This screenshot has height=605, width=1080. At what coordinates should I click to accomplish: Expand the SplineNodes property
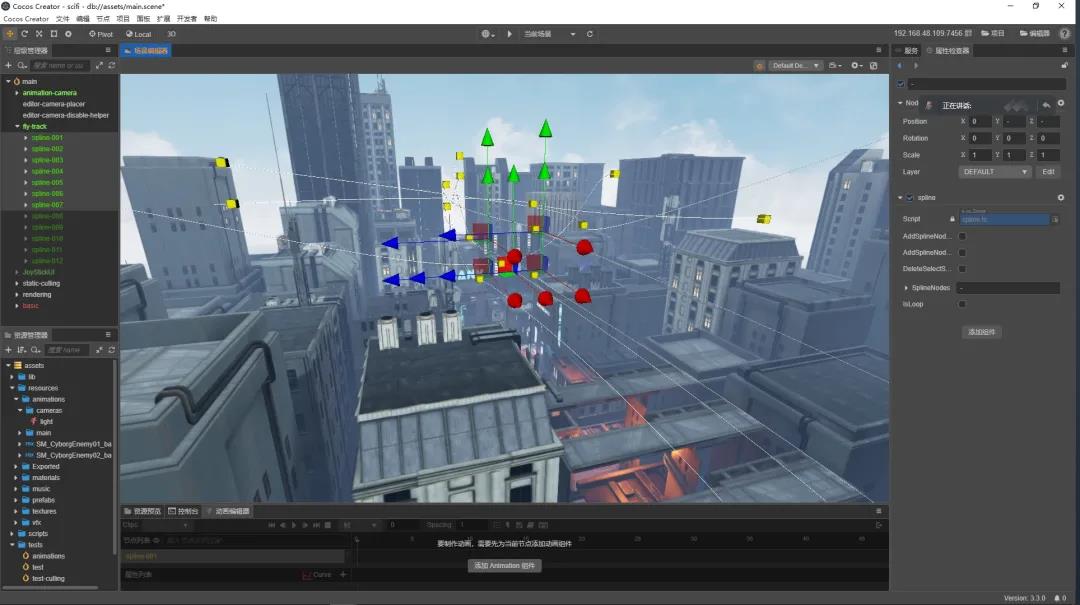[x=906, y=288]
